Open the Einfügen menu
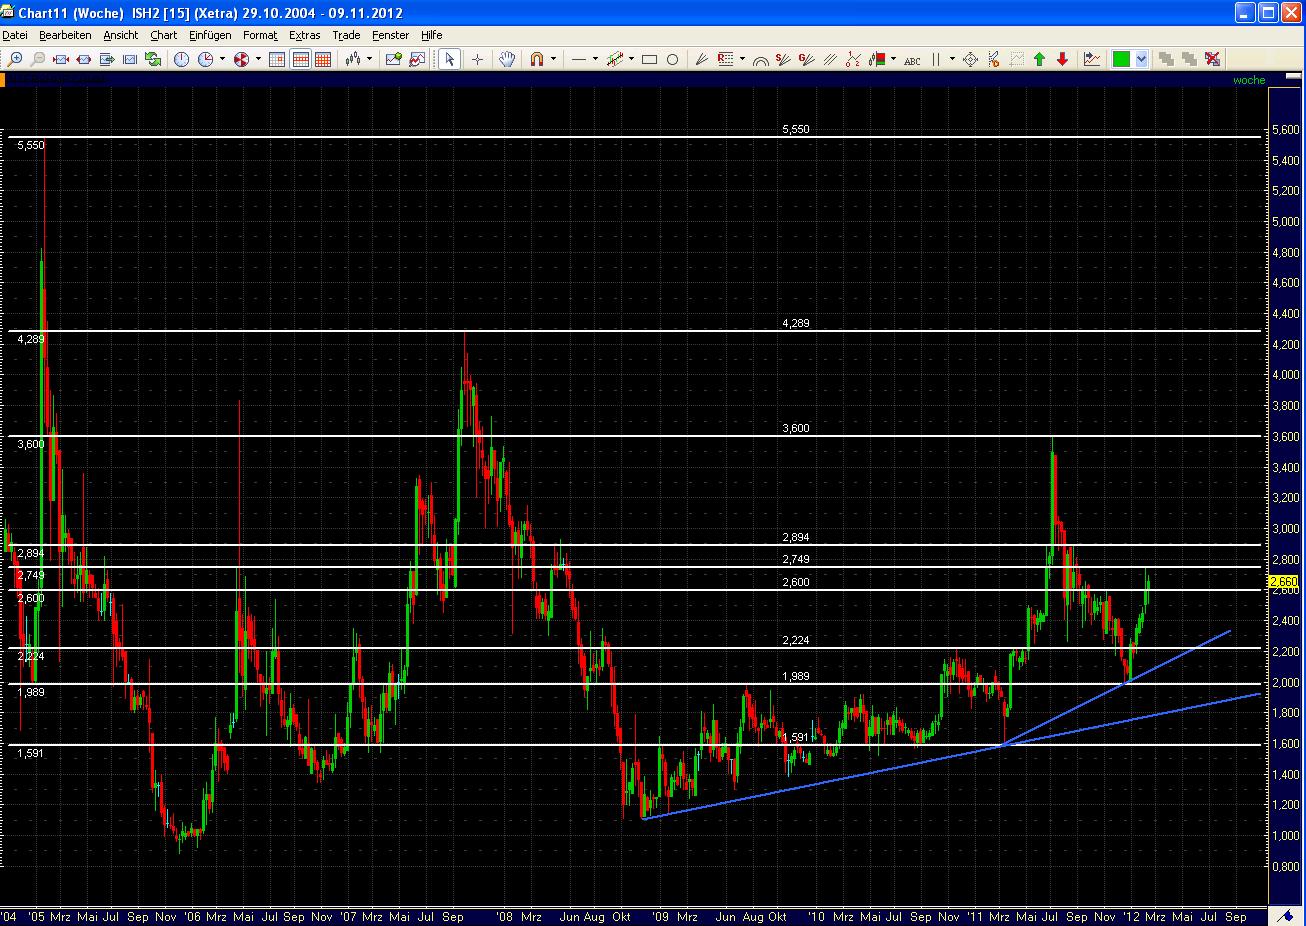The image size is (1306, 926). click(209, 35)
